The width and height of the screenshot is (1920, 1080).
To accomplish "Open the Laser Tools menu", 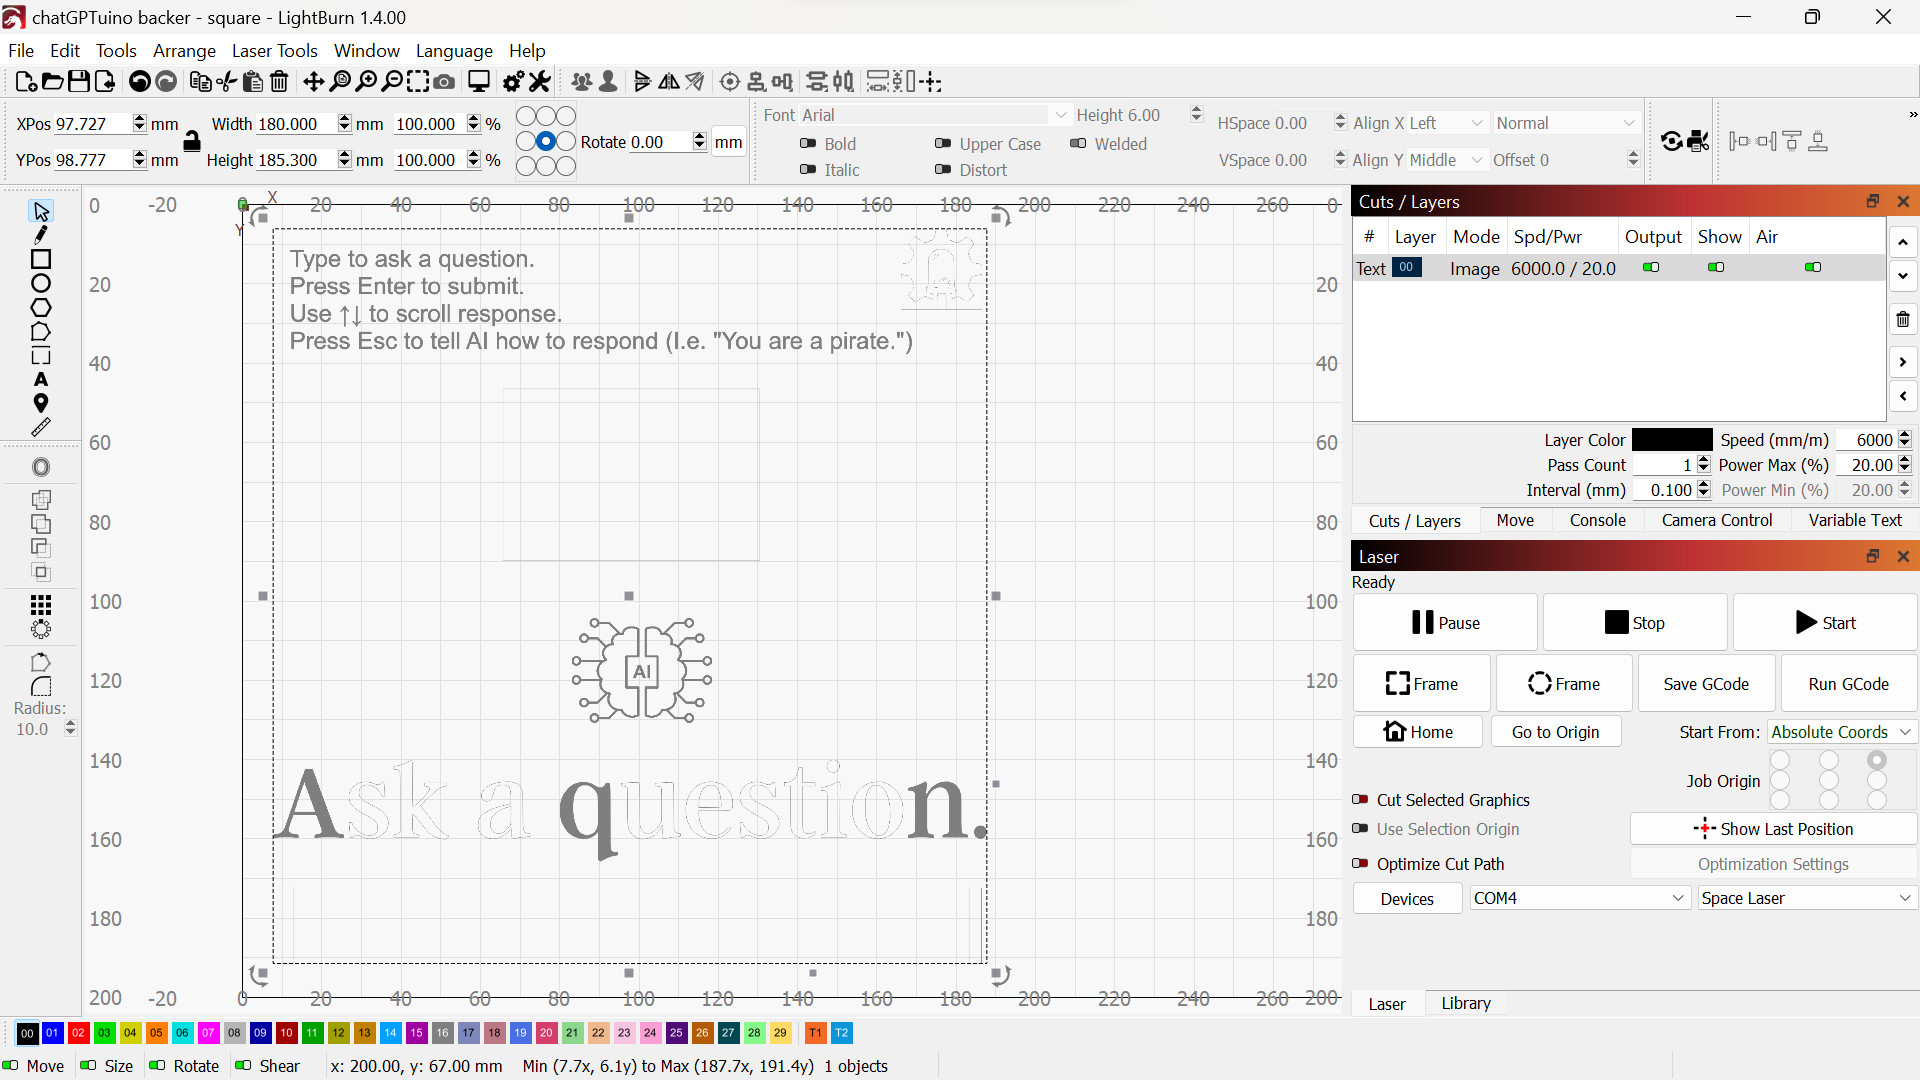I will (x=274, y=51).
